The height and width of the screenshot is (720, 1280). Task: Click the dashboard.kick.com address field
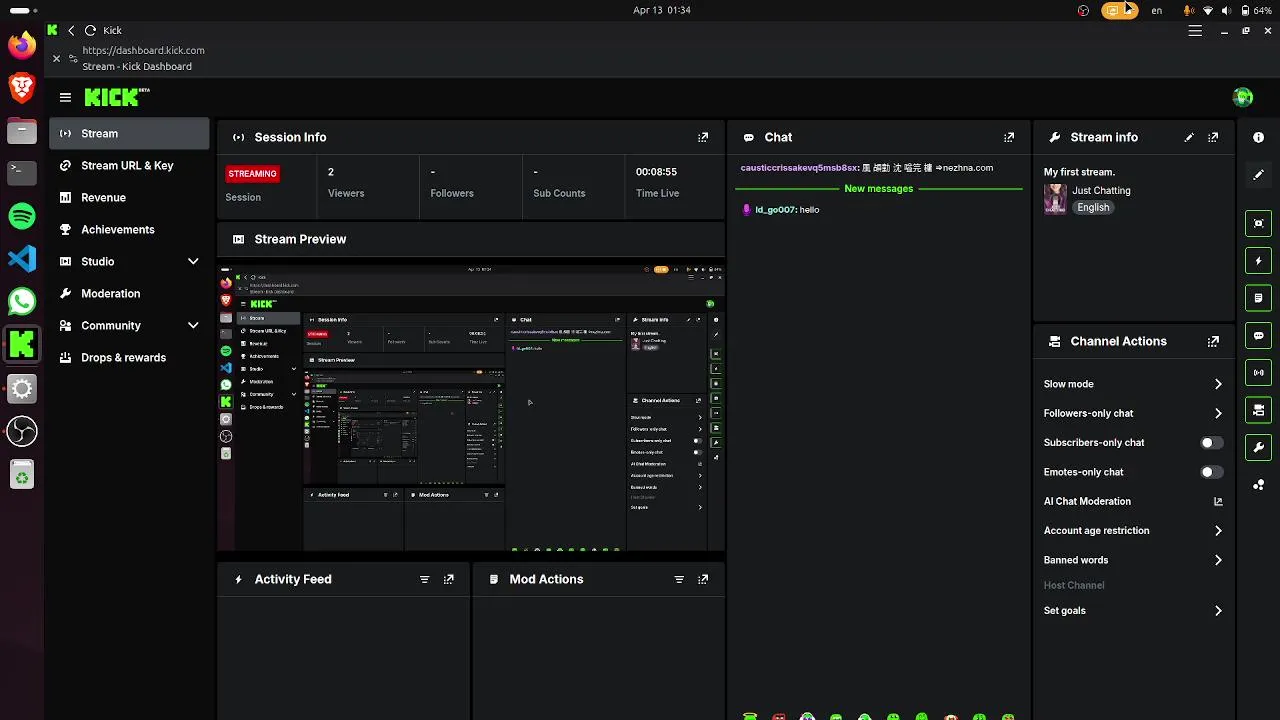144,50
